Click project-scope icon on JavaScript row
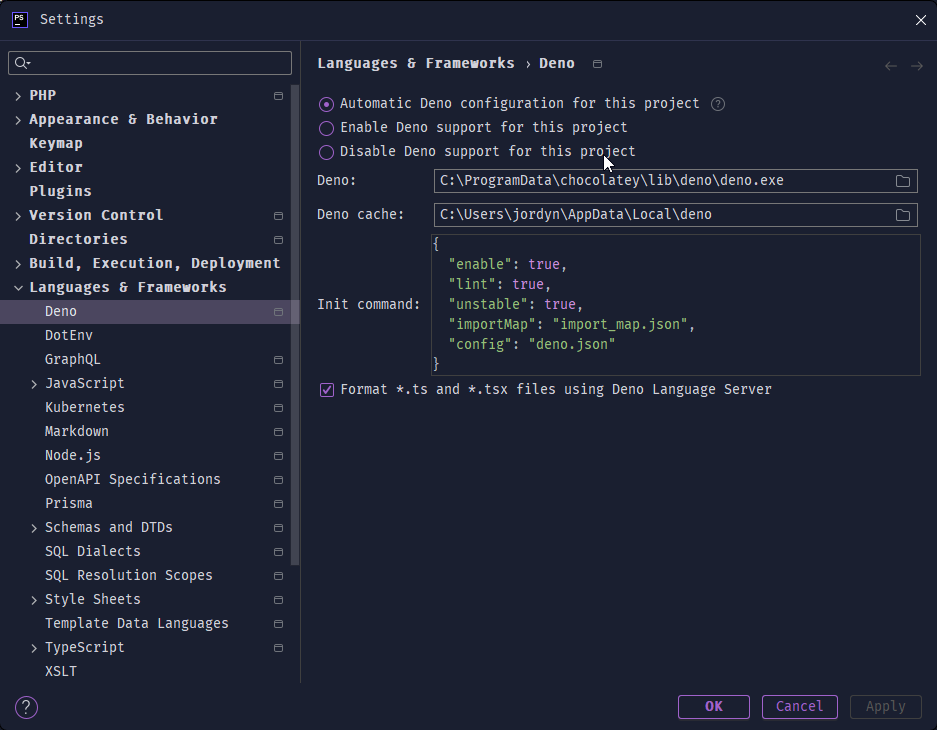Screen dimensions: 937x730 tap(278, 384)
